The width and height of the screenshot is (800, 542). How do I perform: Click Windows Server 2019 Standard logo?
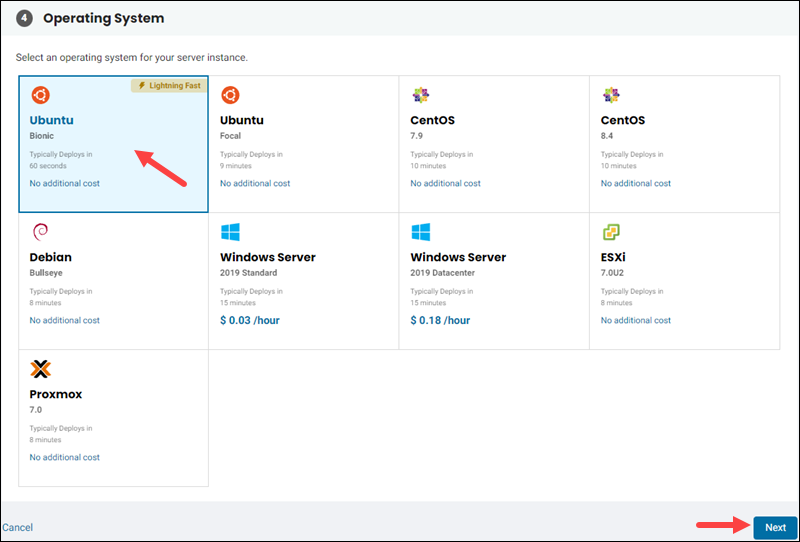(x=230, y=232)
